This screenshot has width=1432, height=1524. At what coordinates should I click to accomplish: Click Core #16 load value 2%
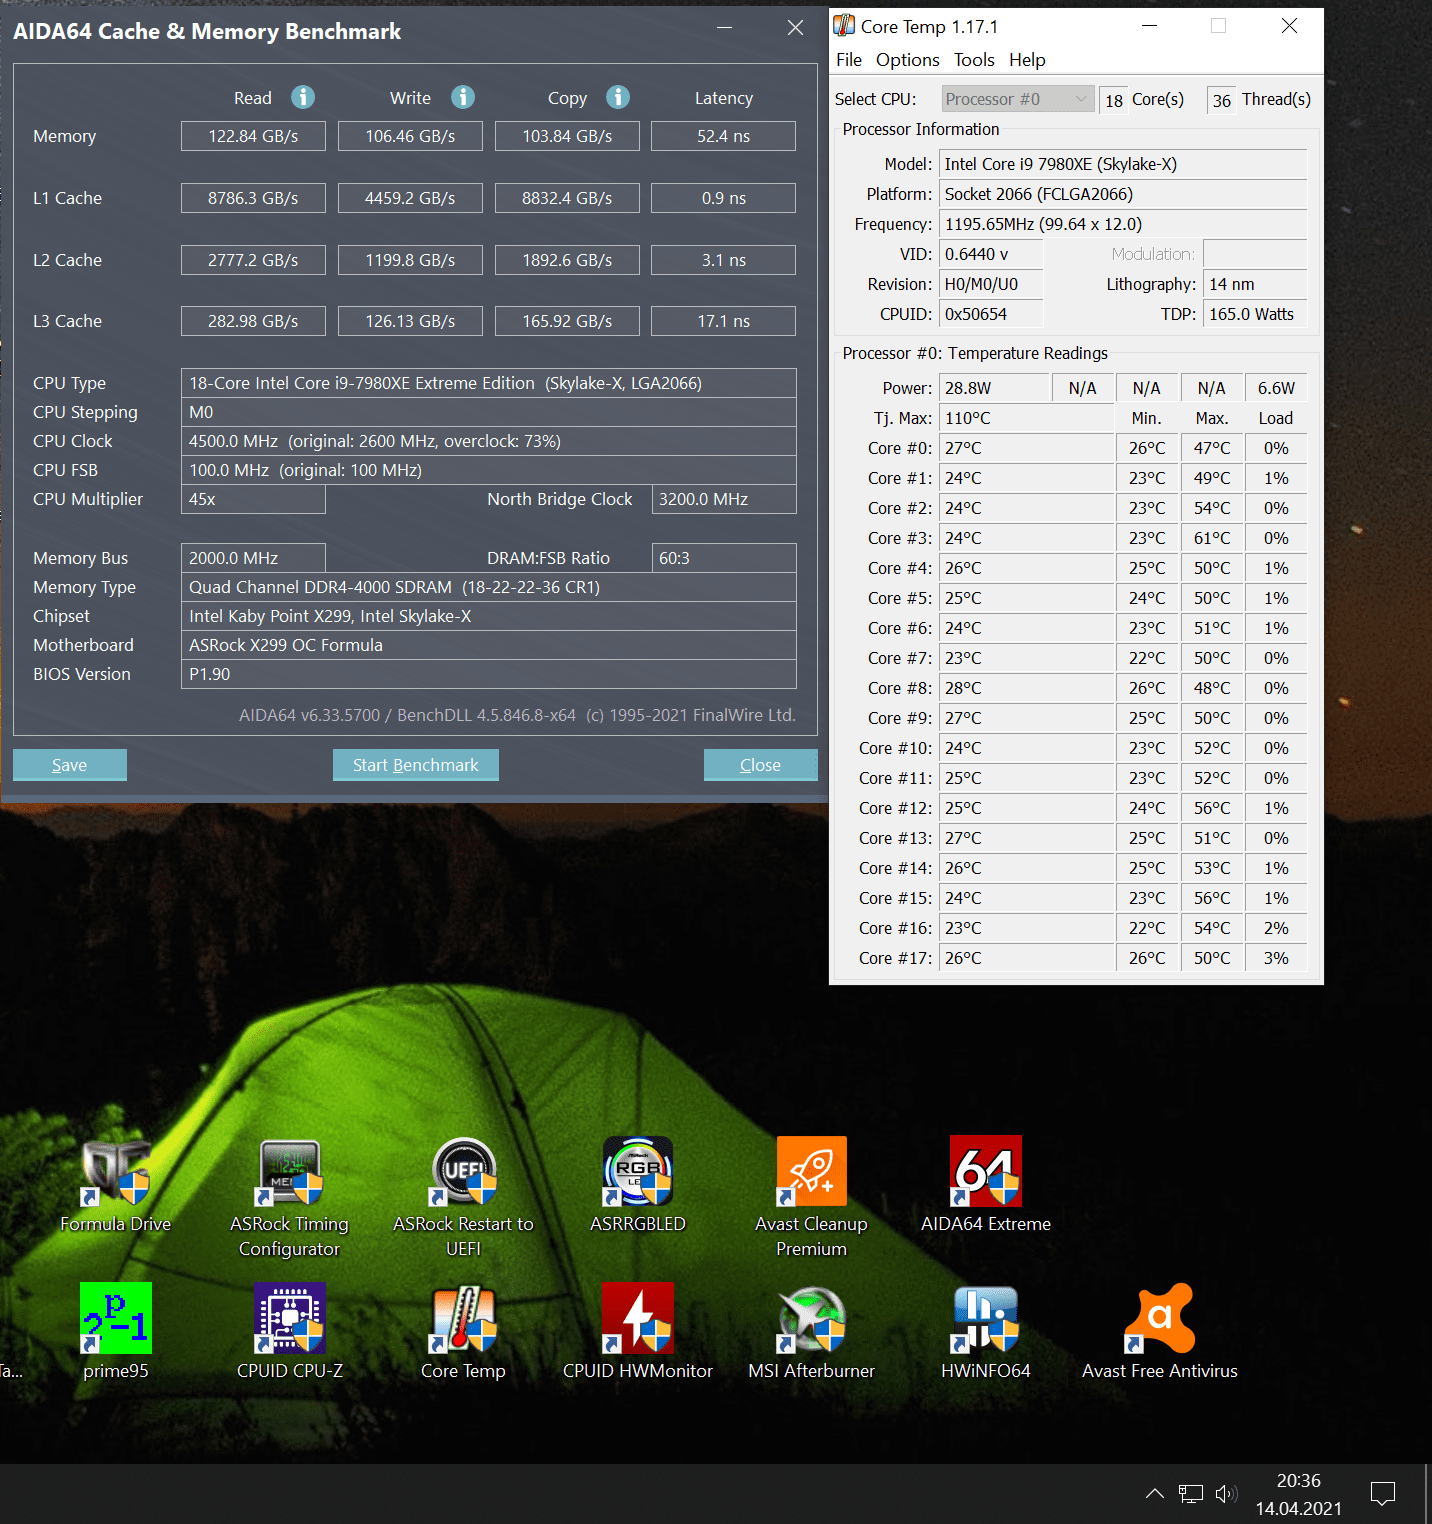pyautogui.click(x=1276, y=928)
